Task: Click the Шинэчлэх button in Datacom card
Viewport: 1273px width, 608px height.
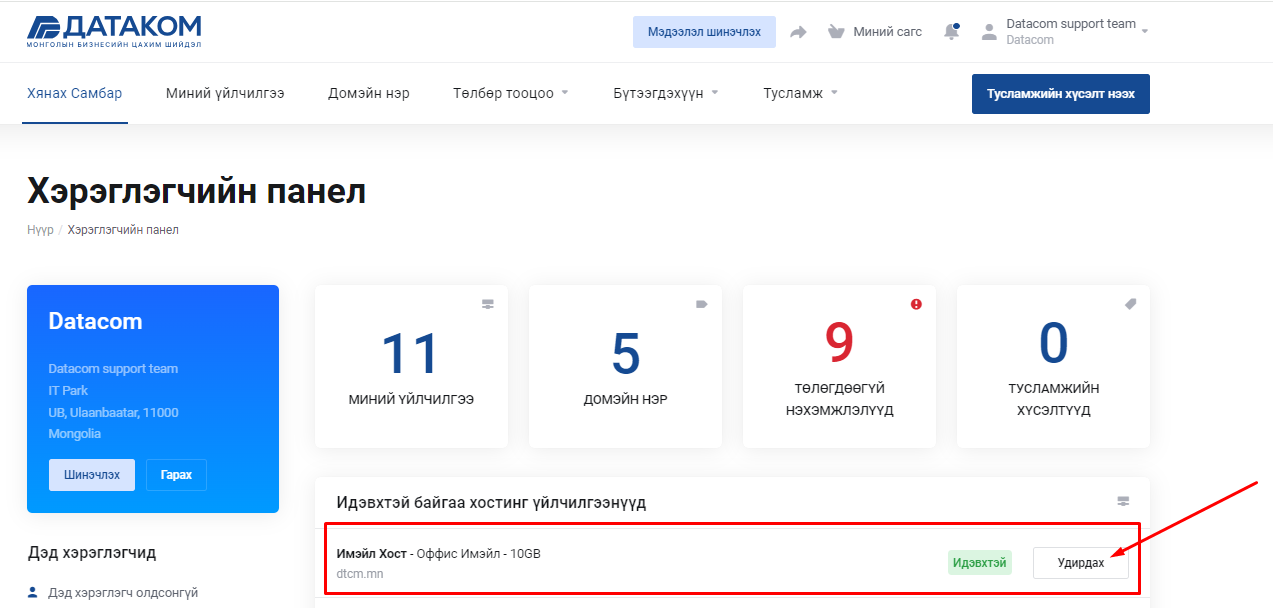Action: coord(92,475)
